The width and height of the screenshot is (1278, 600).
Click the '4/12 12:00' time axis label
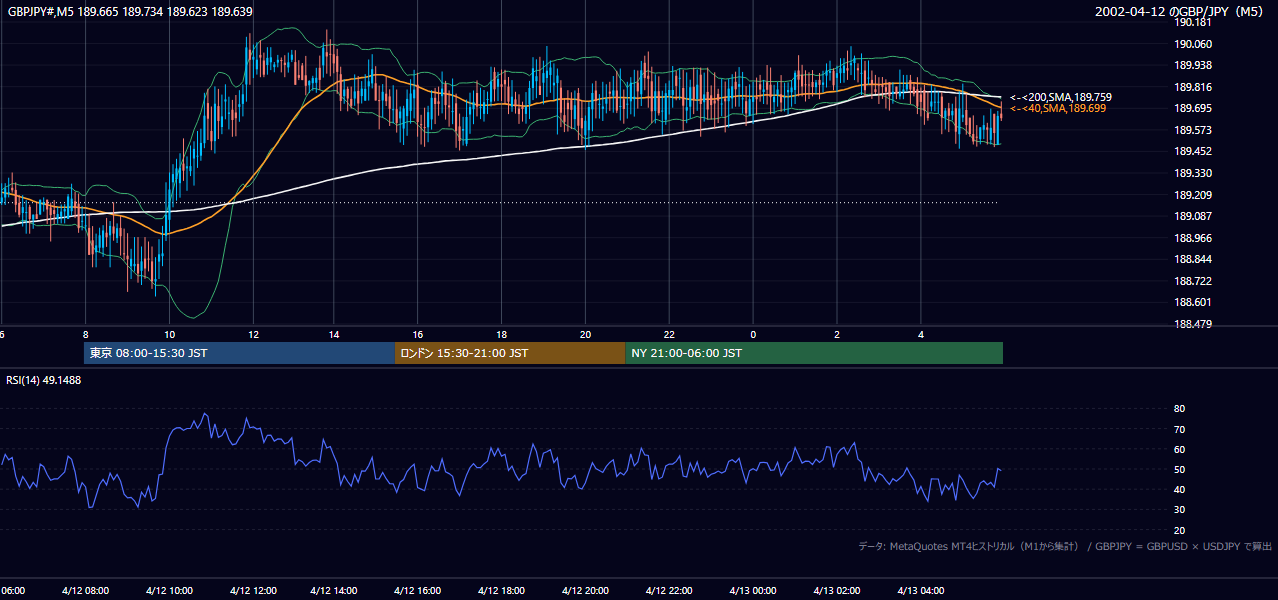click(x=253, y=591)
